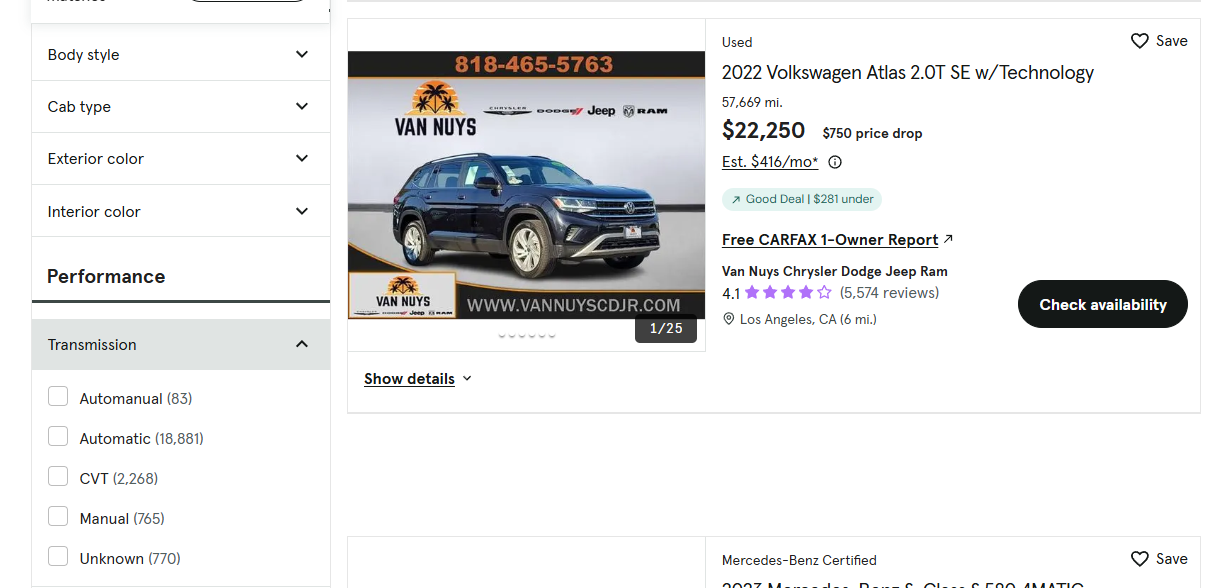Expand Show details for the Atlas
The height and width of the screenshot is (588, 1220).
click(x=418, y=379)
